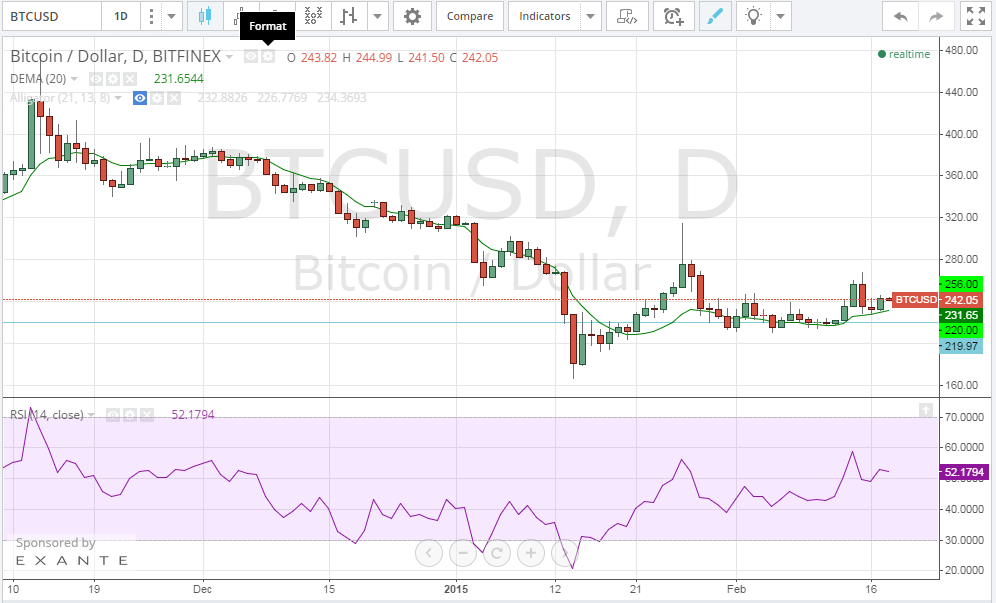Open the chart properties gear icon
The width and height of the screenshot is (996, 603).
tap(412, 16)
